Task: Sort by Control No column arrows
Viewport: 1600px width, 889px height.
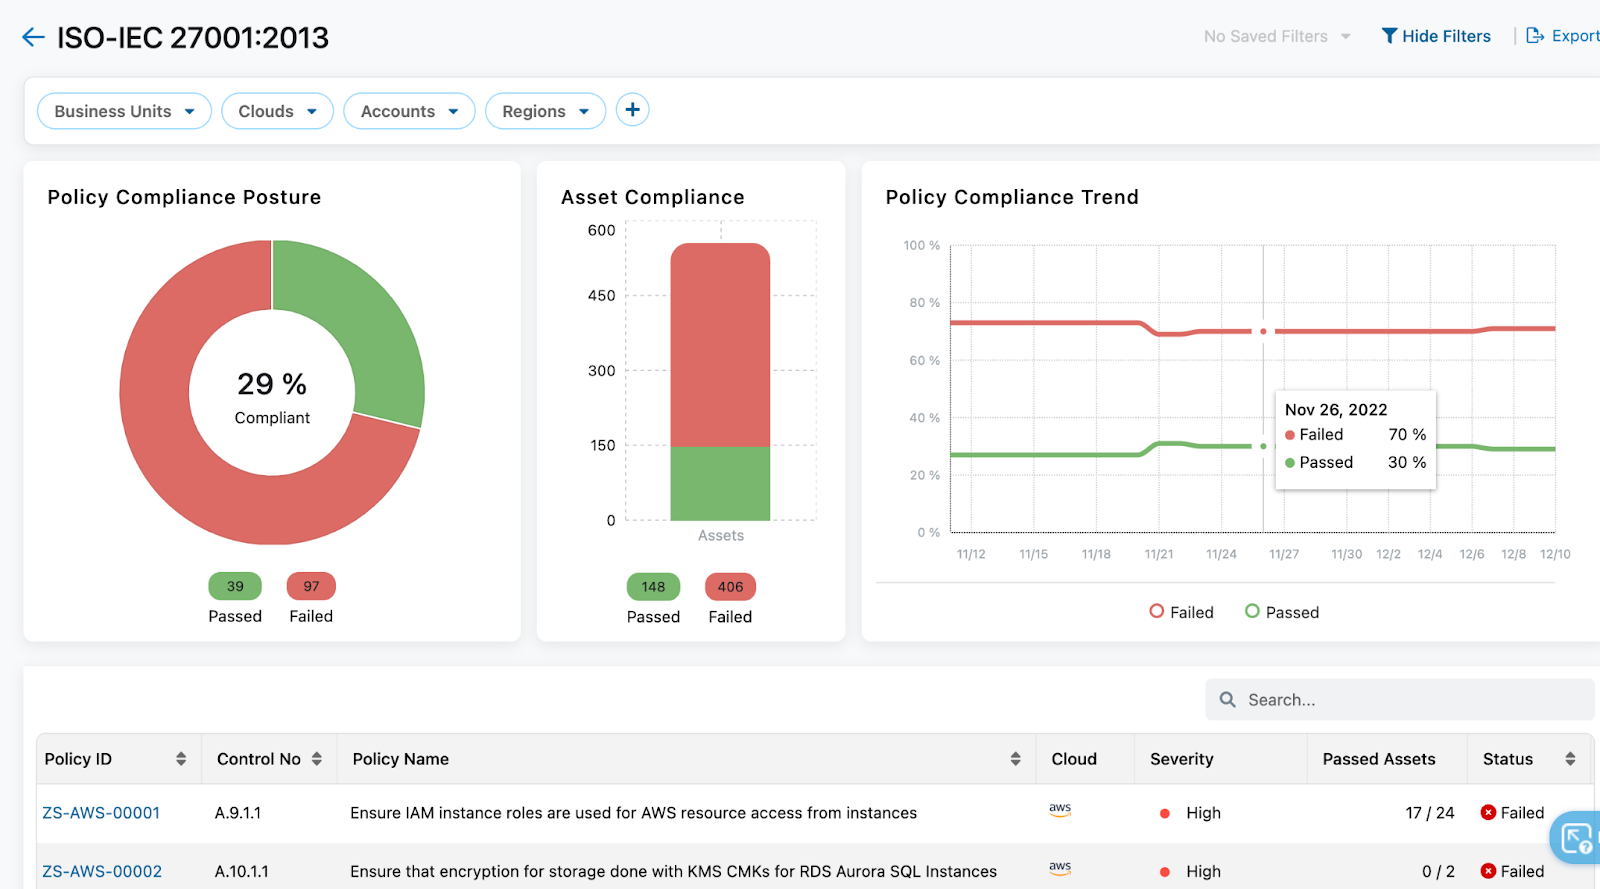Action: [x=317, y=759]
